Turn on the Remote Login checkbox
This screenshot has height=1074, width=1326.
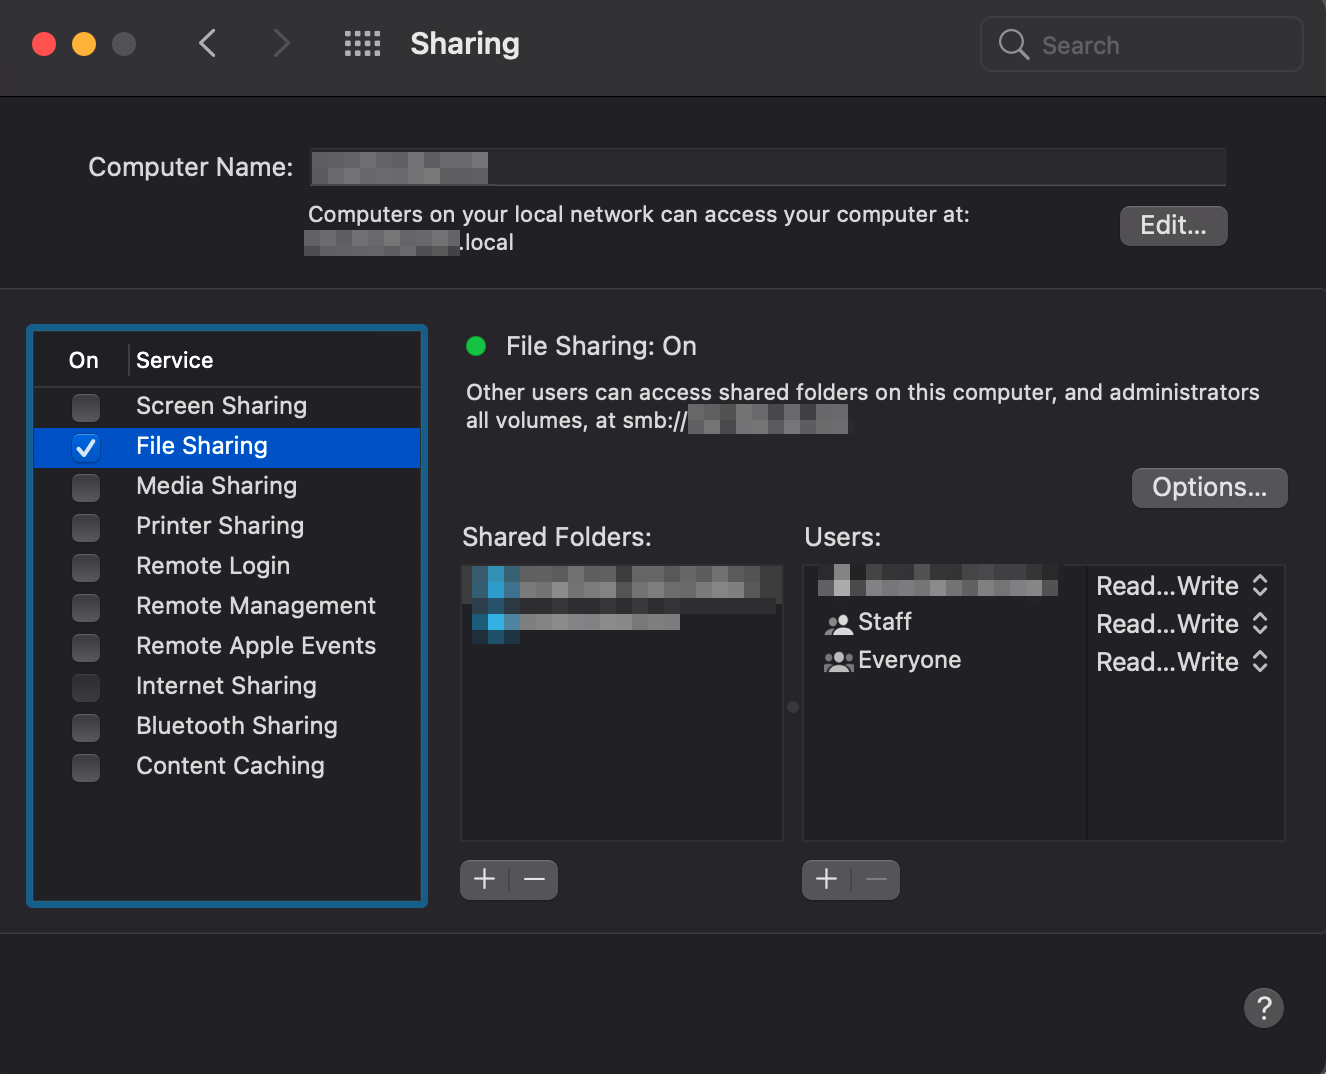[86, 567]
